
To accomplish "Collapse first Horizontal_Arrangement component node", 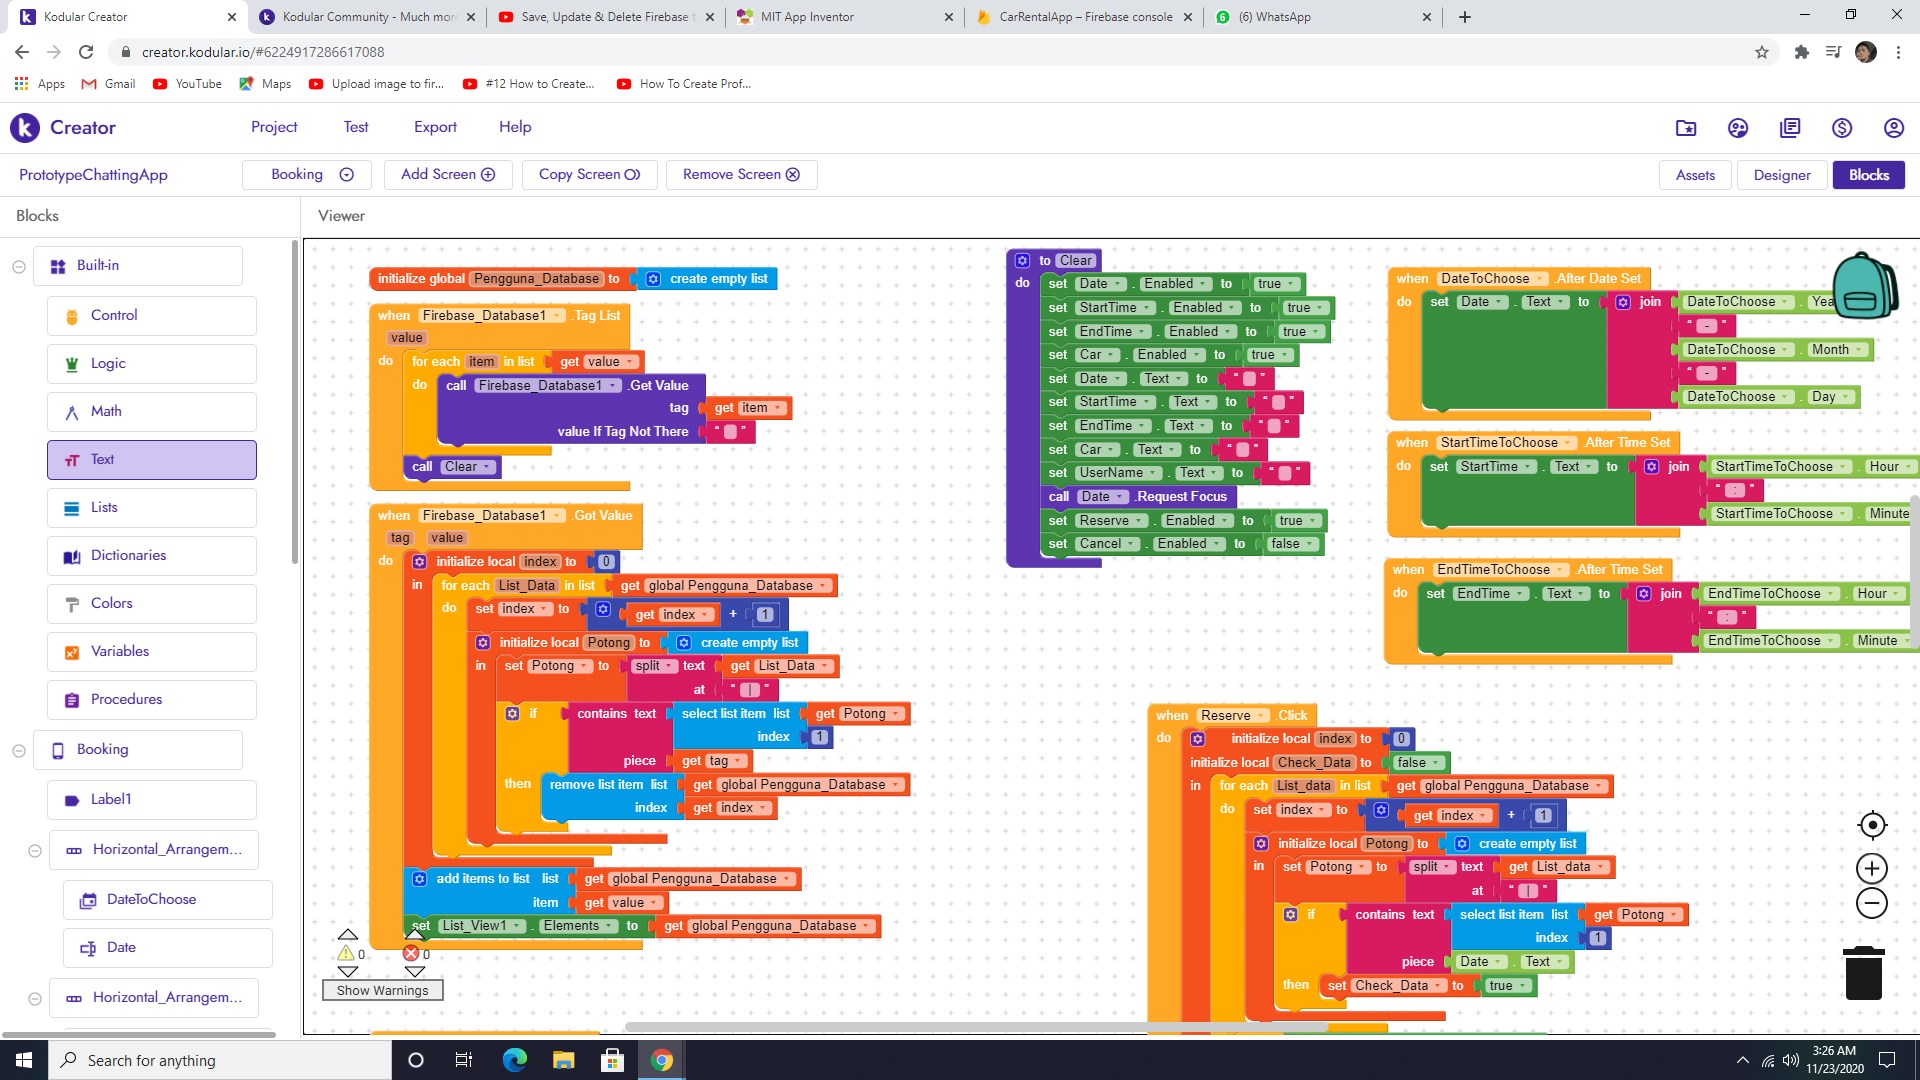I will (x=35, y=851).
